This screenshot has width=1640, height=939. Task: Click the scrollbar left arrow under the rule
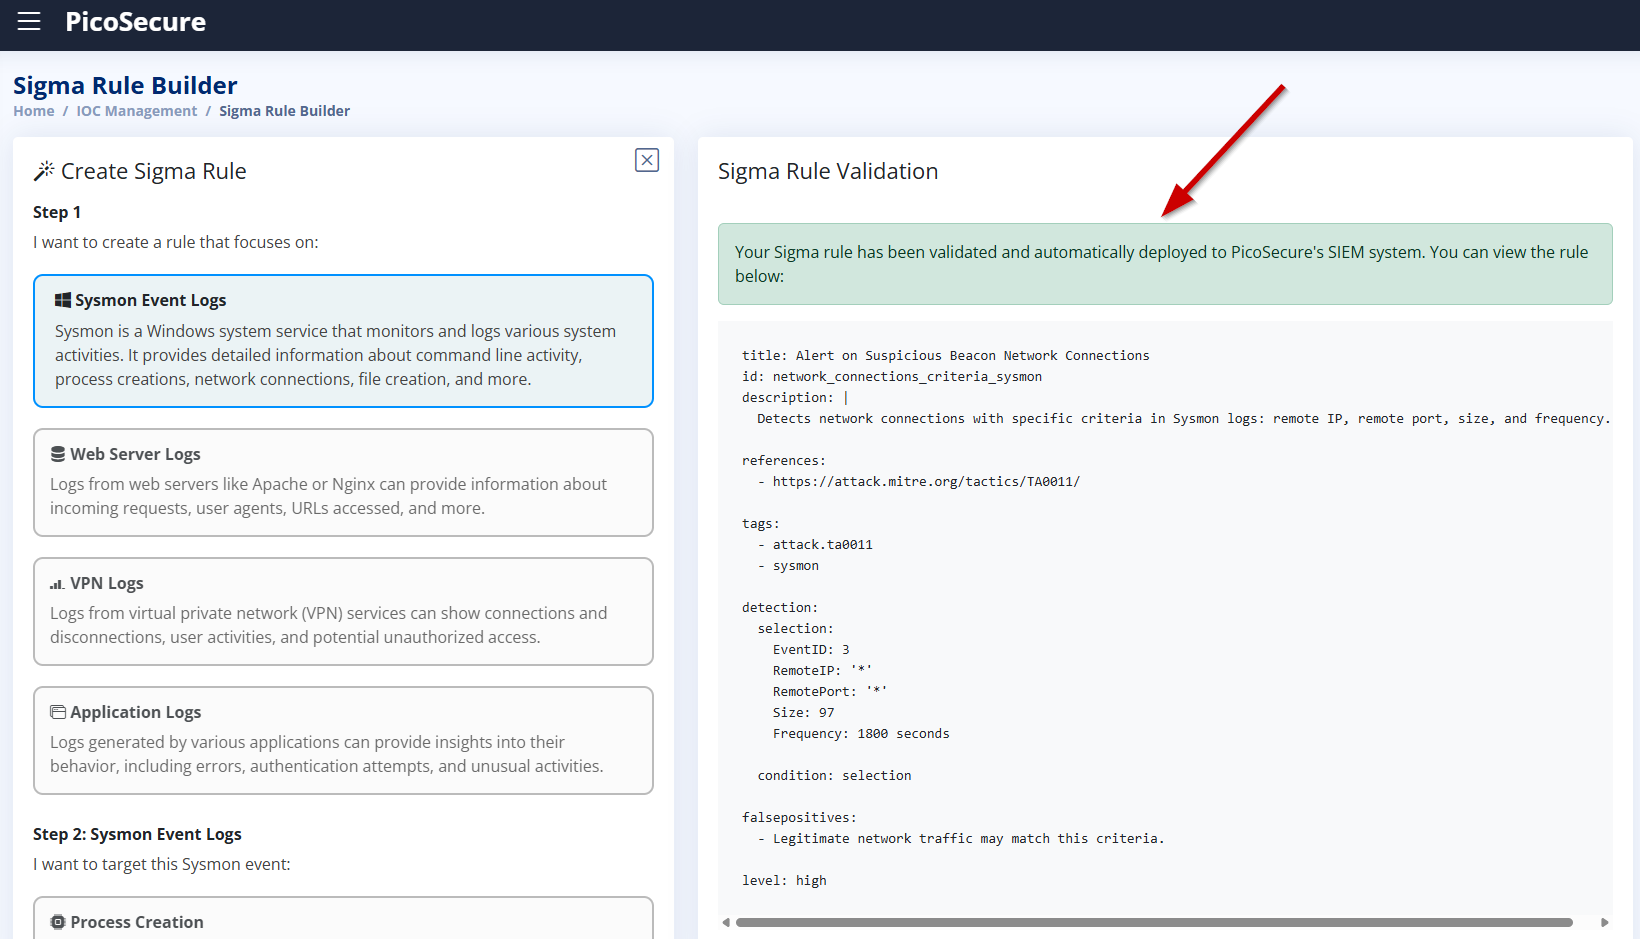coord(726,922)
